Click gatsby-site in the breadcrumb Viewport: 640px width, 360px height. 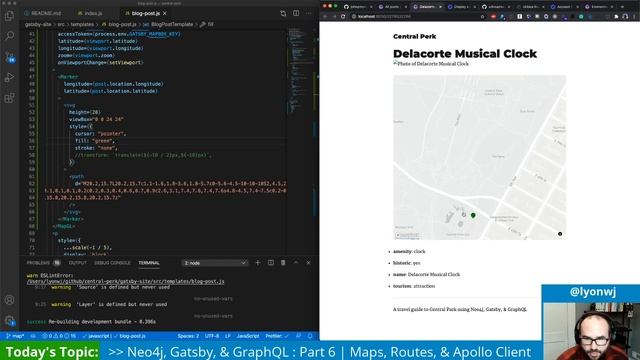pos(38,24)
